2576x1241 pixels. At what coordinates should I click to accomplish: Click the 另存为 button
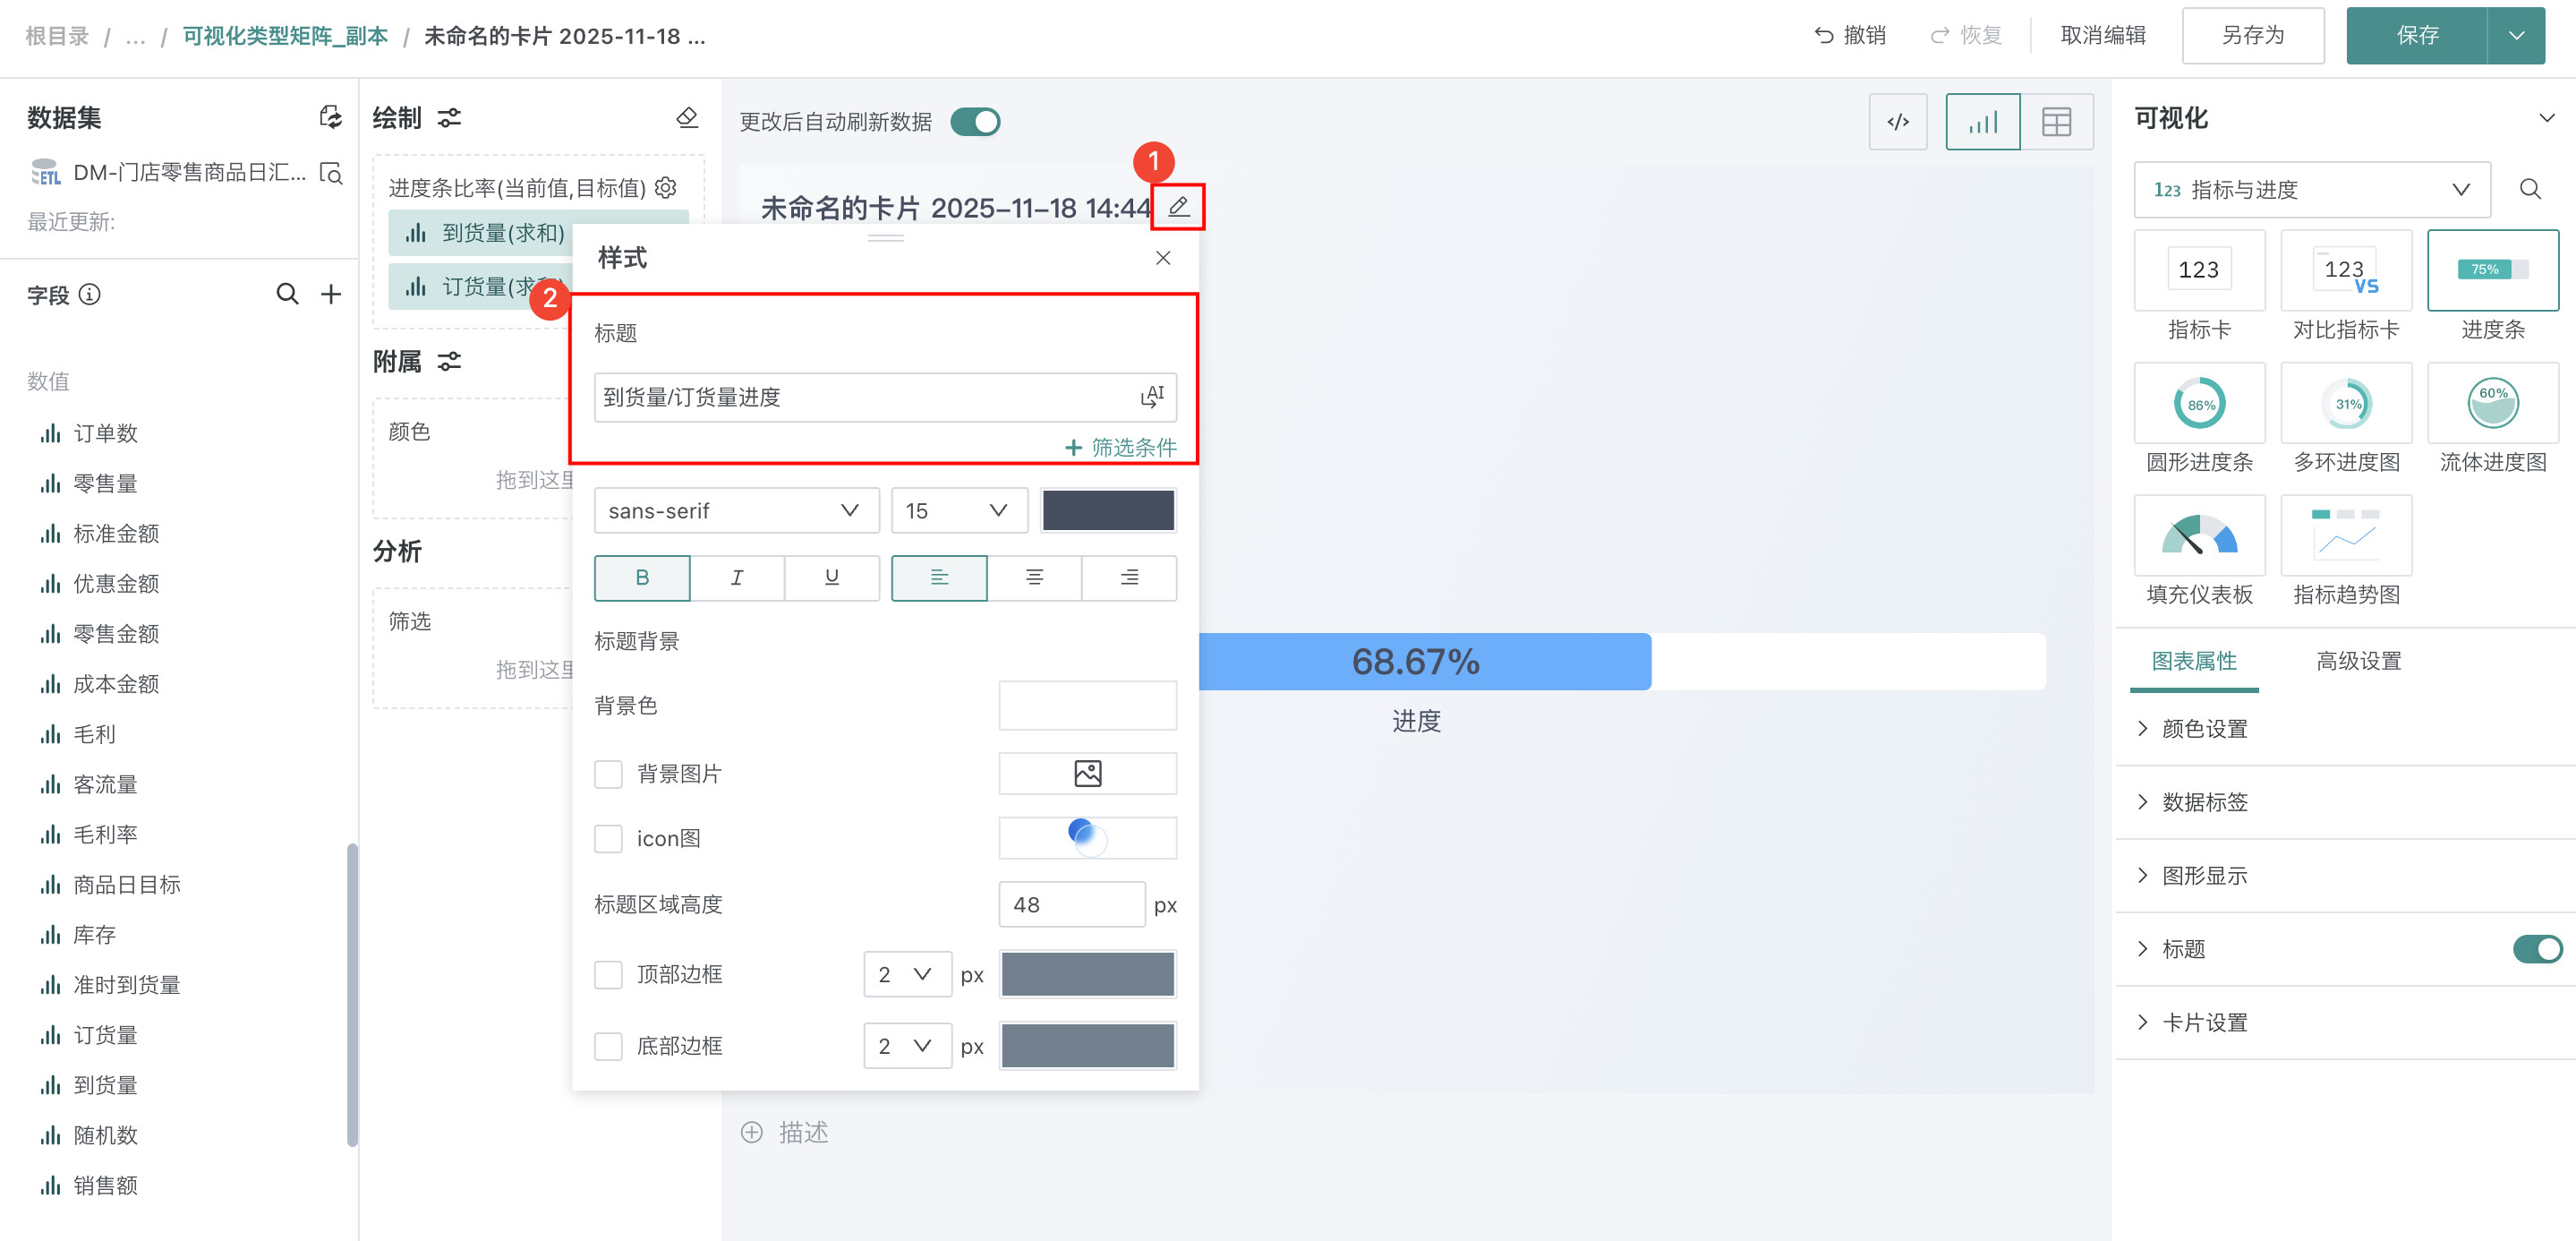pos(2252,36)
